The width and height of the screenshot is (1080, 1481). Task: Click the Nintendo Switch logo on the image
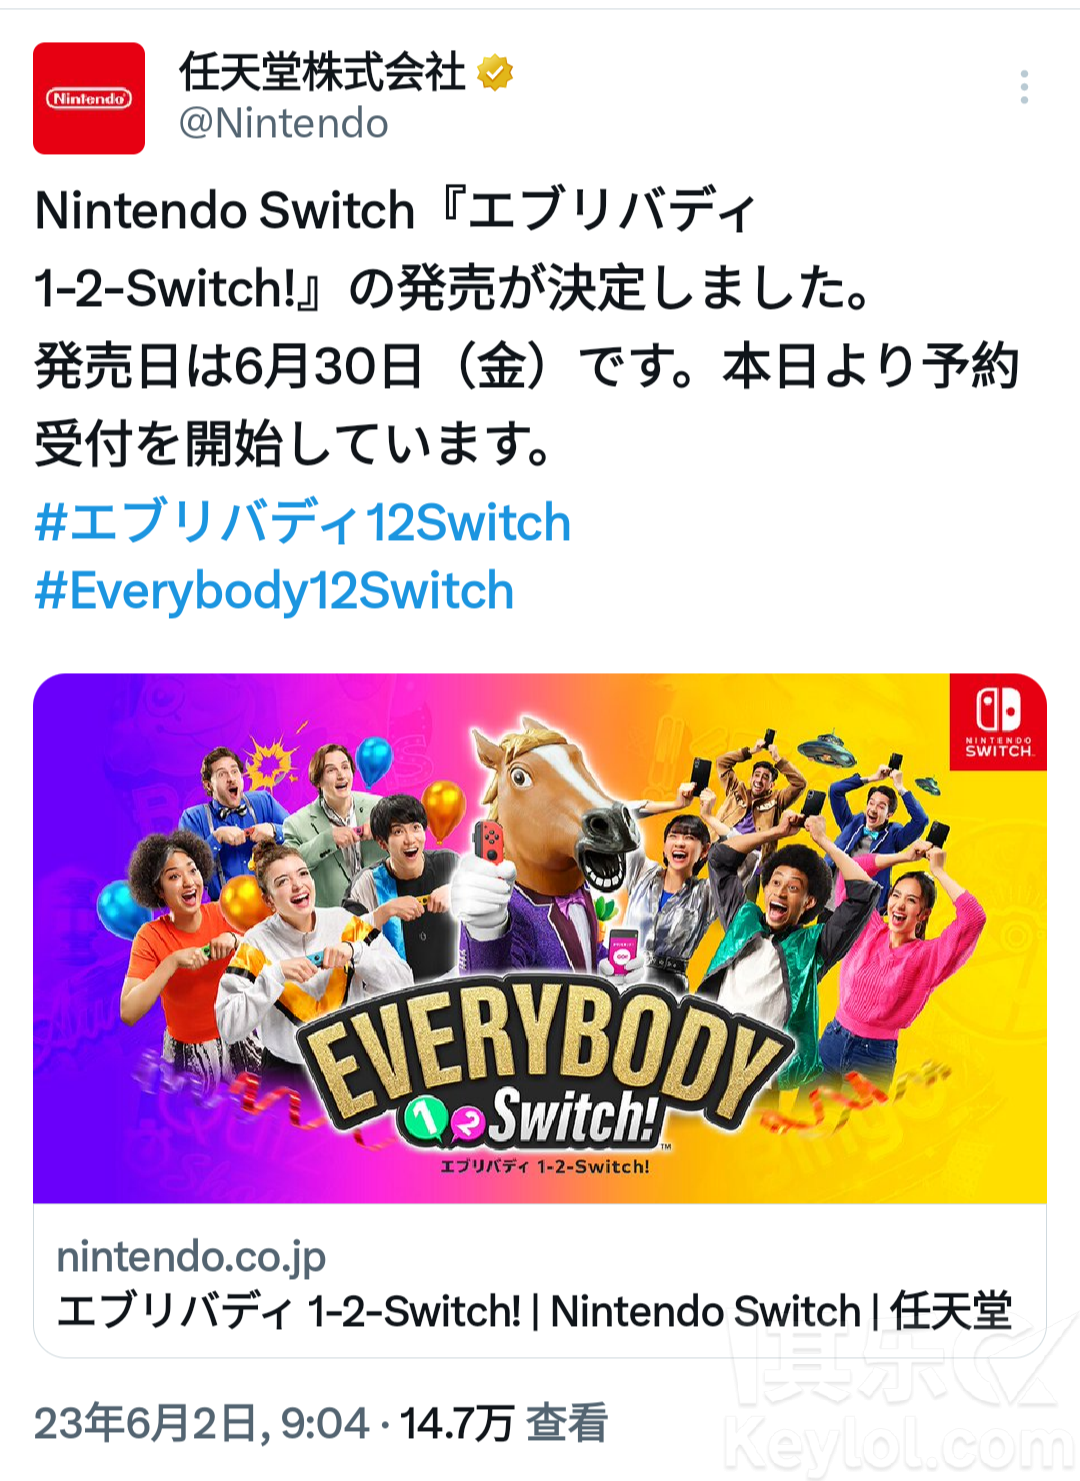point(998,722)
